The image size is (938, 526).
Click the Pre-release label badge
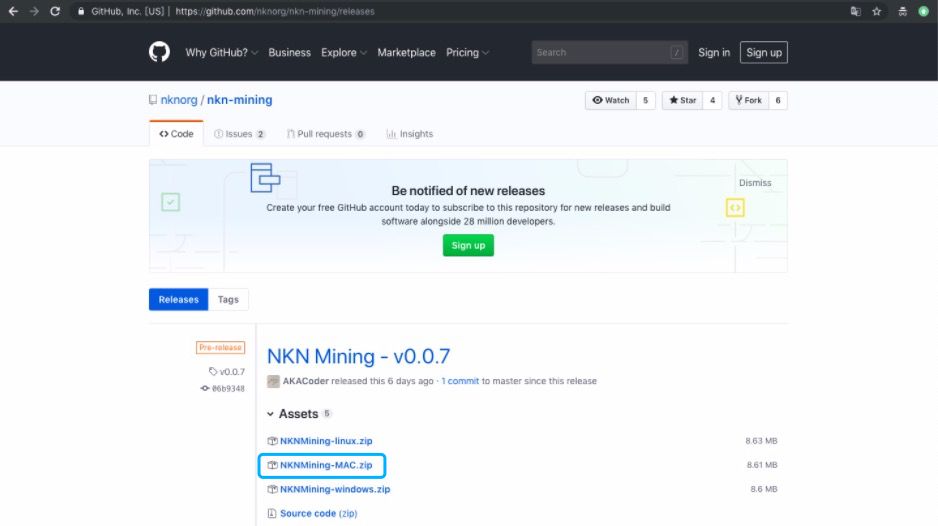[x=220, y=348]
